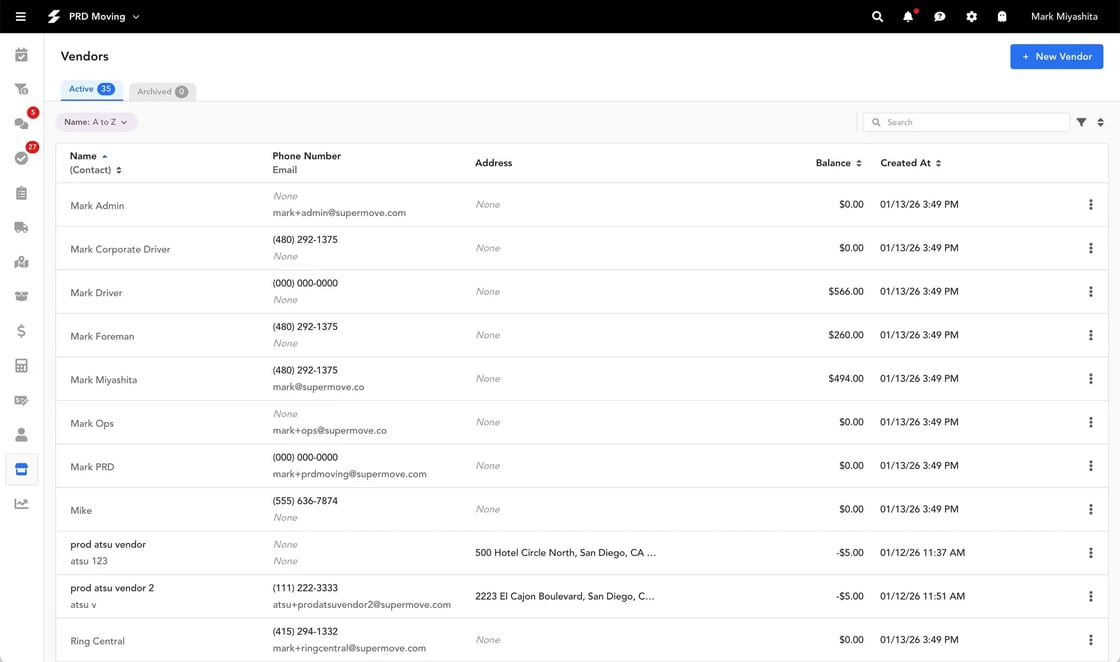1120x662 pixels.
Task: Open the person sidebar icon
Action: click(21, 434)
